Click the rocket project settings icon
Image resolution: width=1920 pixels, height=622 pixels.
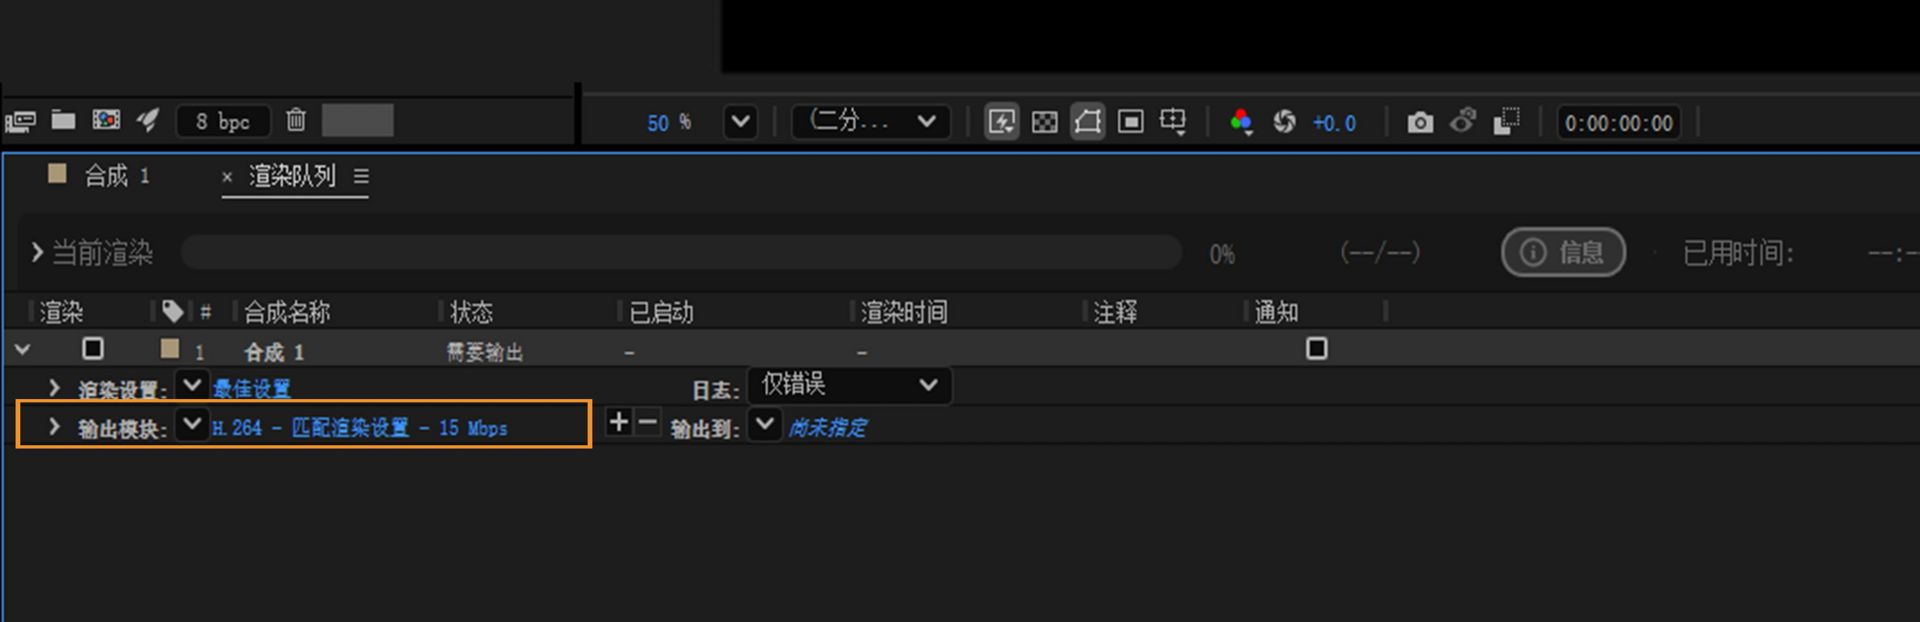[148, 120]
